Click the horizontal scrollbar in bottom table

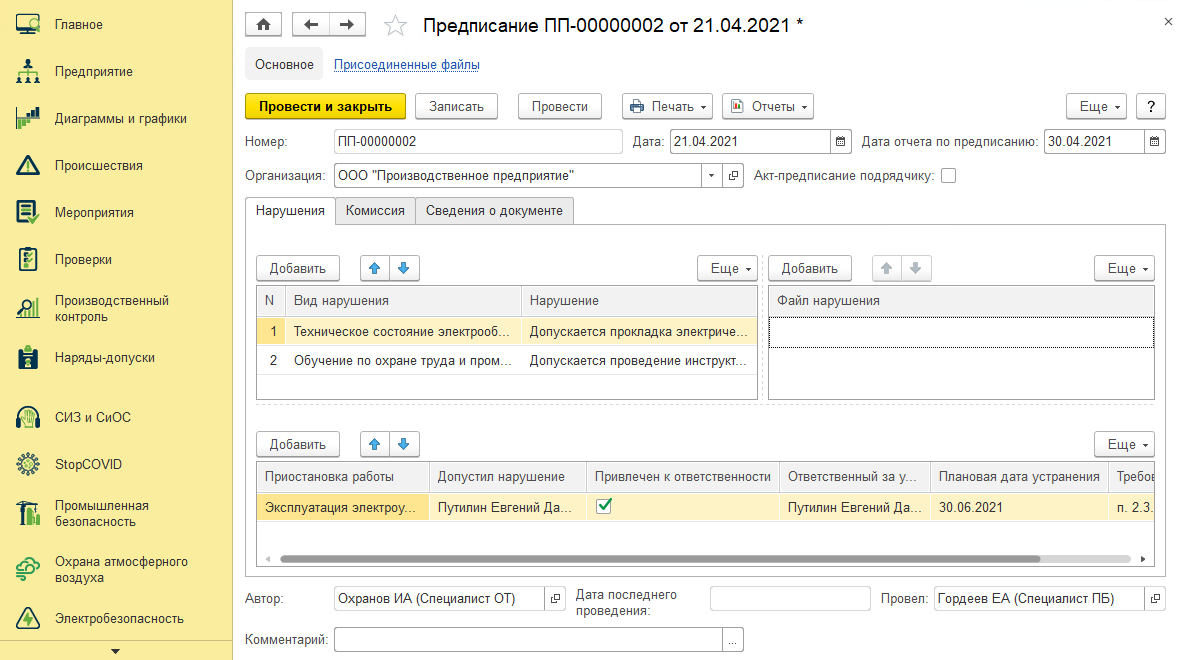click(660, 559)
